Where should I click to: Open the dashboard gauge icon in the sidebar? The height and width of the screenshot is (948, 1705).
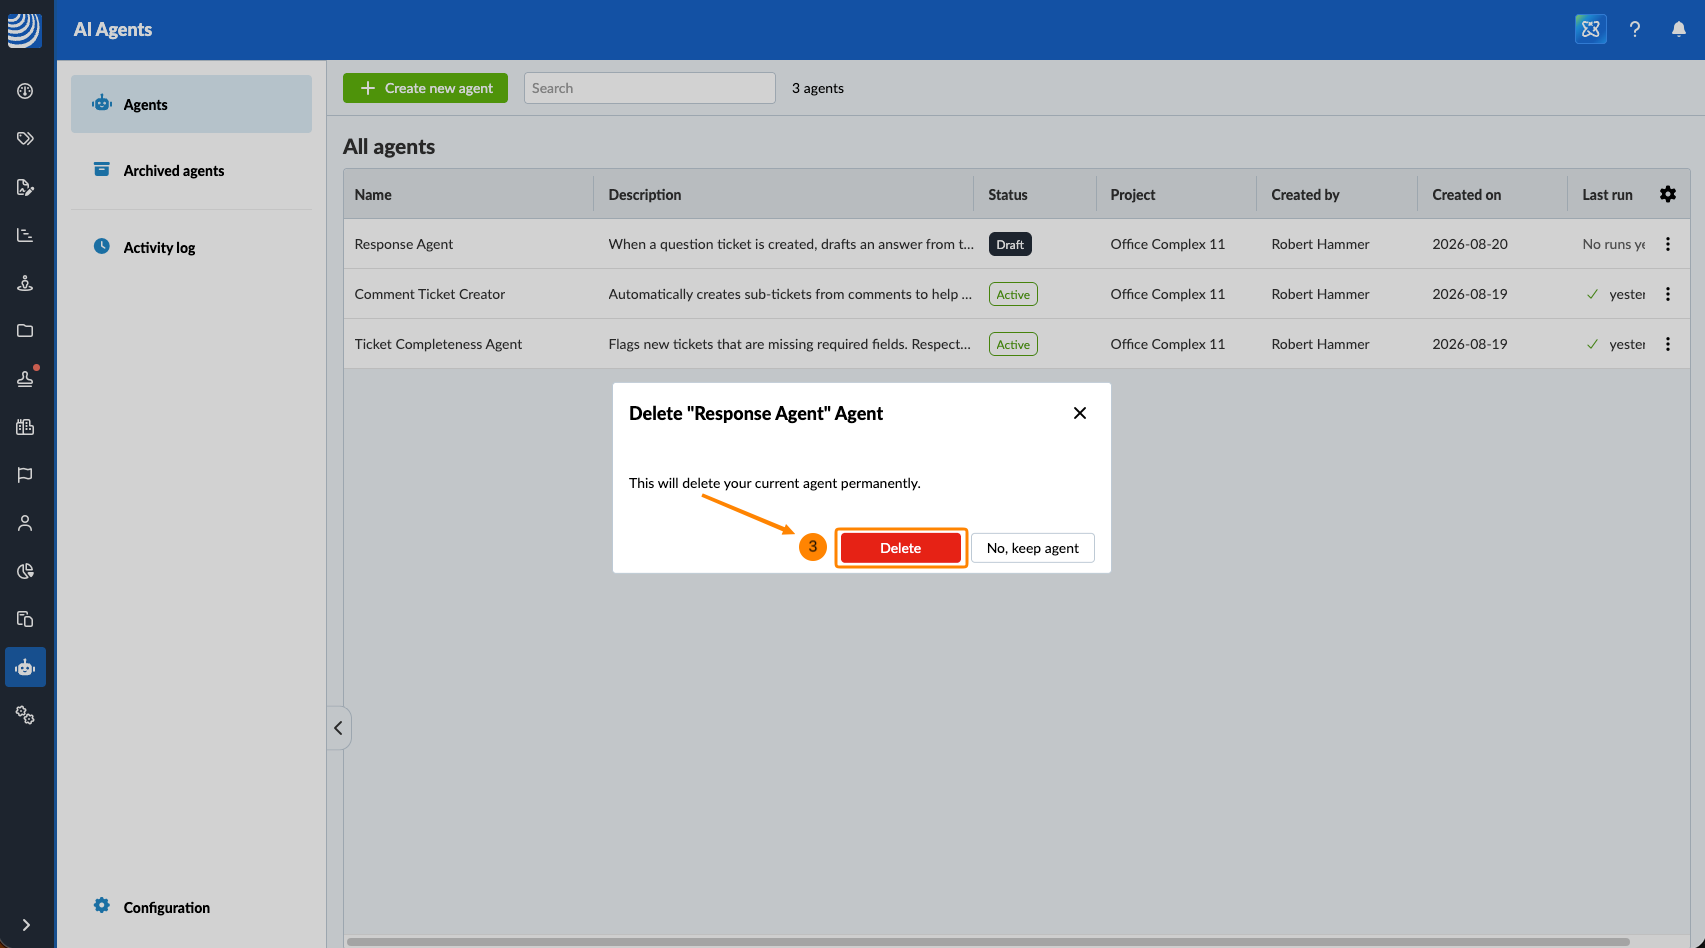tap(25, 91)
